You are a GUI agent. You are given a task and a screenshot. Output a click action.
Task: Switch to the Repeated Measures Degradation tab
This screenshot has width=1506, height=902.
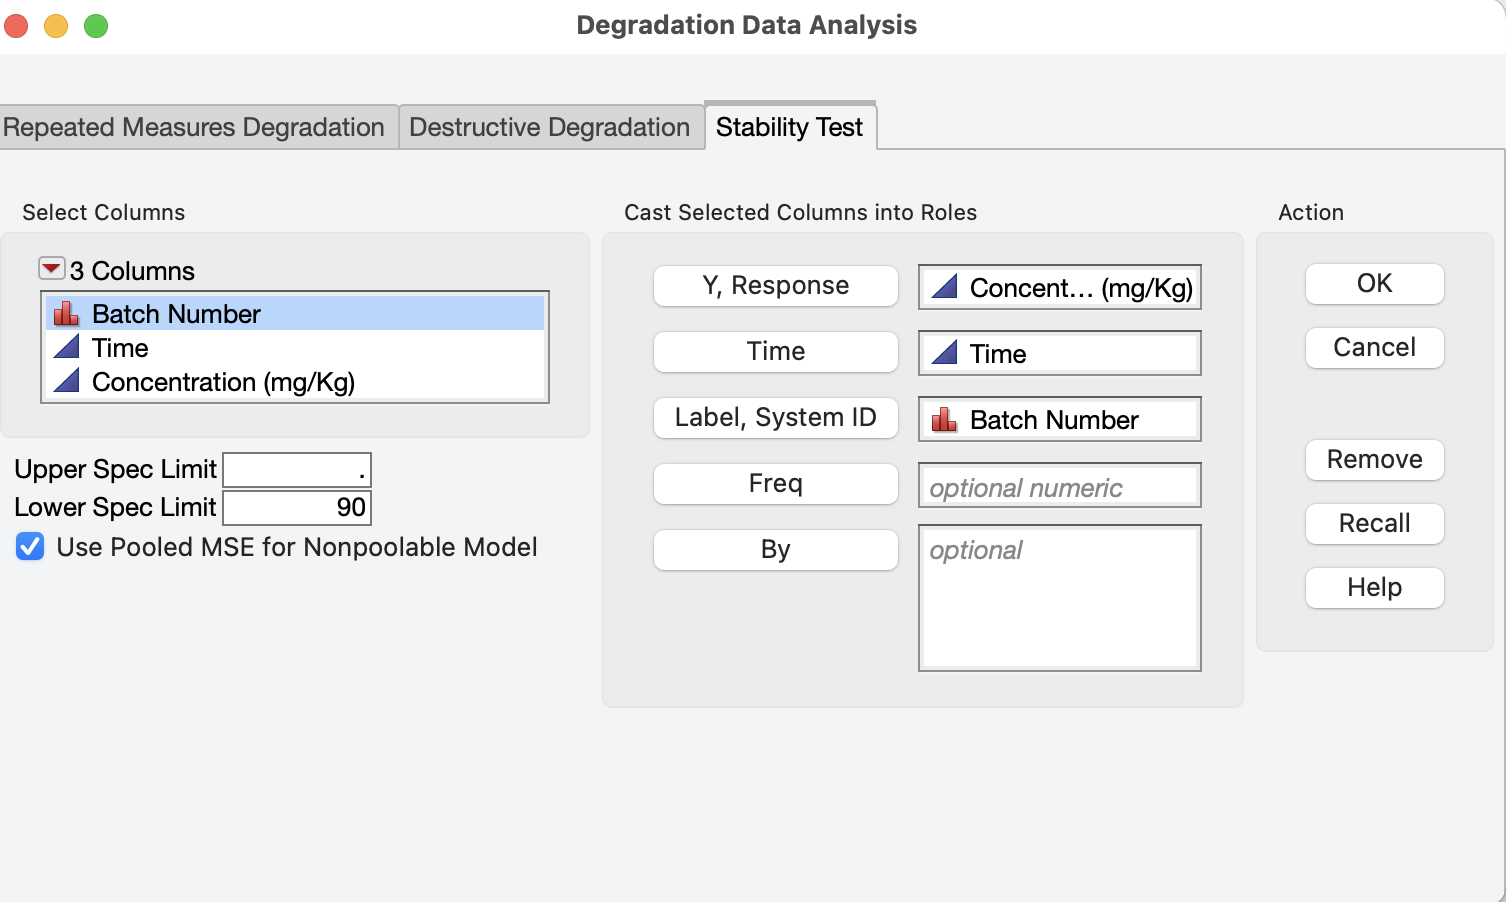[196, 127]
